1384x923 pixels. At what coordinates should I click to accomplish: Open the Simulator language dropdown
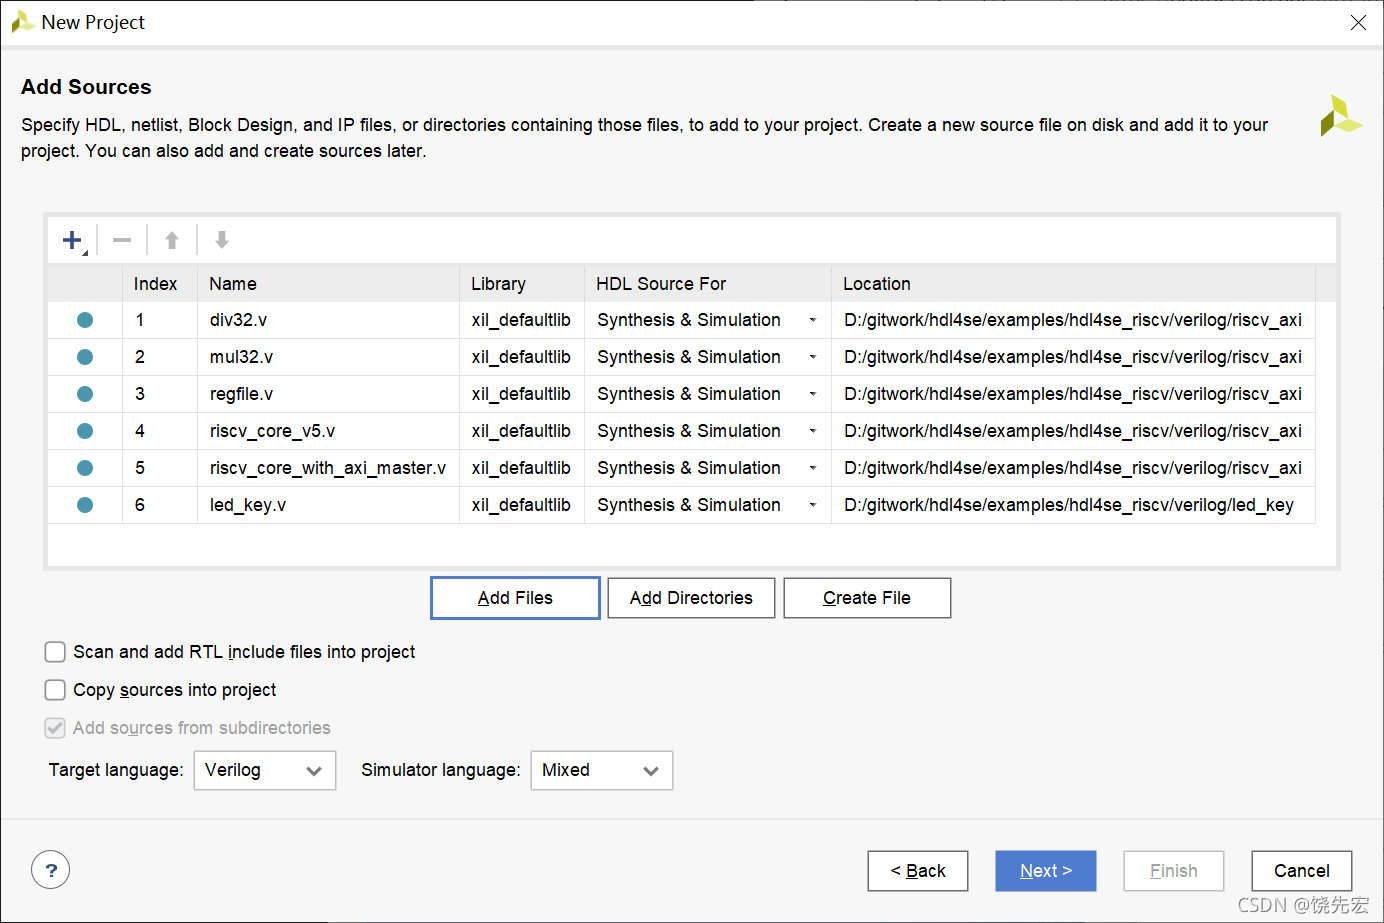(x=601, y=770)
